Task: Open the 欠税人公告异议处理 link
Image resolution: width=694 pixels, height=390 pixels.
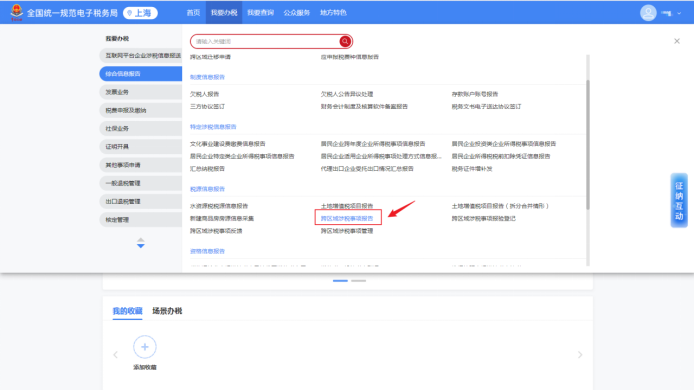Action: [x=347, y=94]
